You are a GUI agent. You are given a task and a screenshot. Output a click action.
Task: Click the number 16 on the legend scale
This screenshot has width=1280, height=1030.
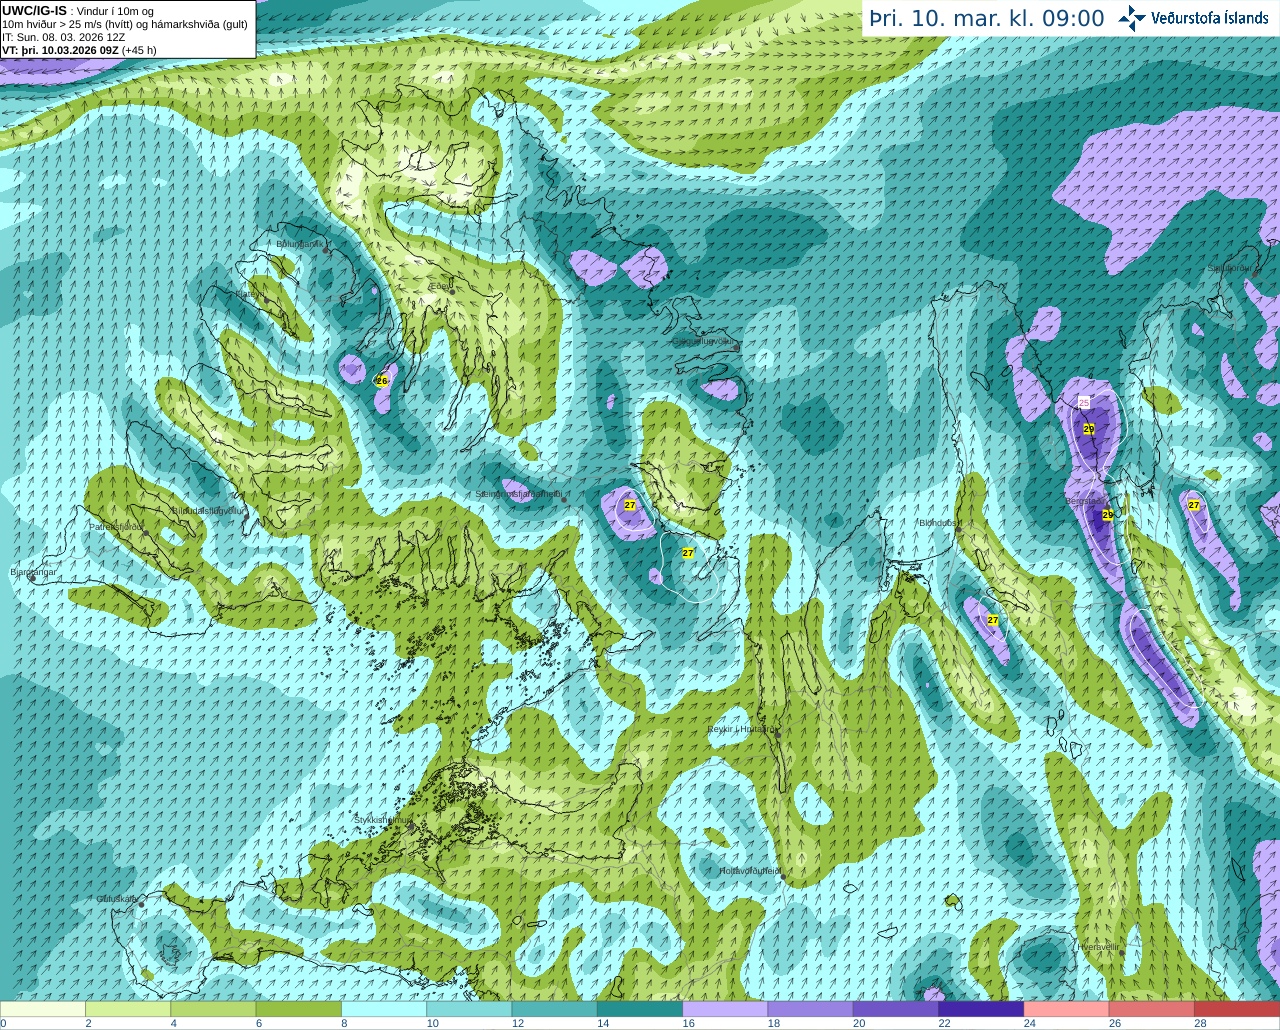(688, 1023)
